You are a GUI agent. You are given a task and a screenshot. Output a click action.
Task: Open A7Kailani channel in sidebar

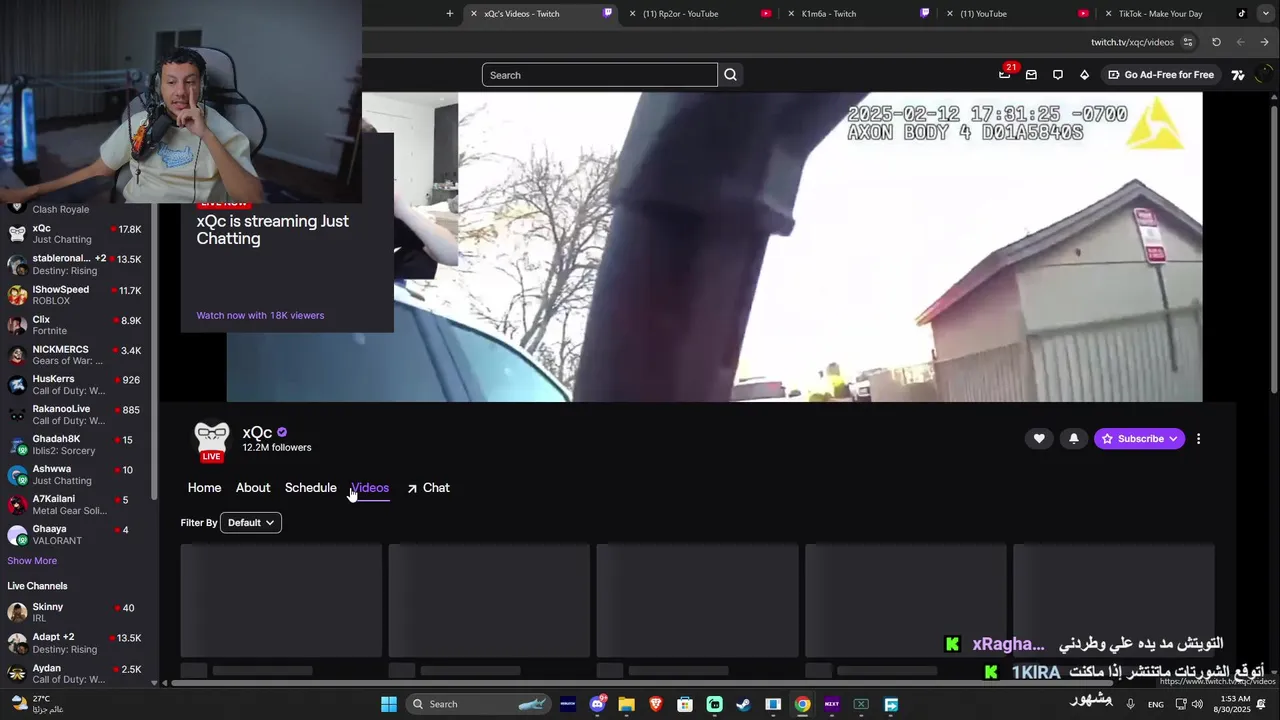[75, 504]
